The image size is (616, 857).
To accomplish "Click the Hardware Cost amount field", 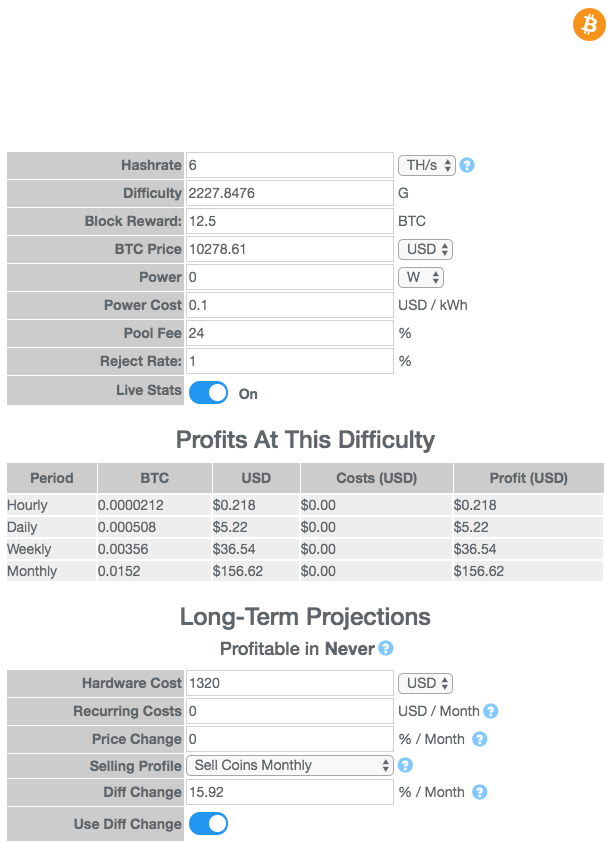I will coord(290,684).
